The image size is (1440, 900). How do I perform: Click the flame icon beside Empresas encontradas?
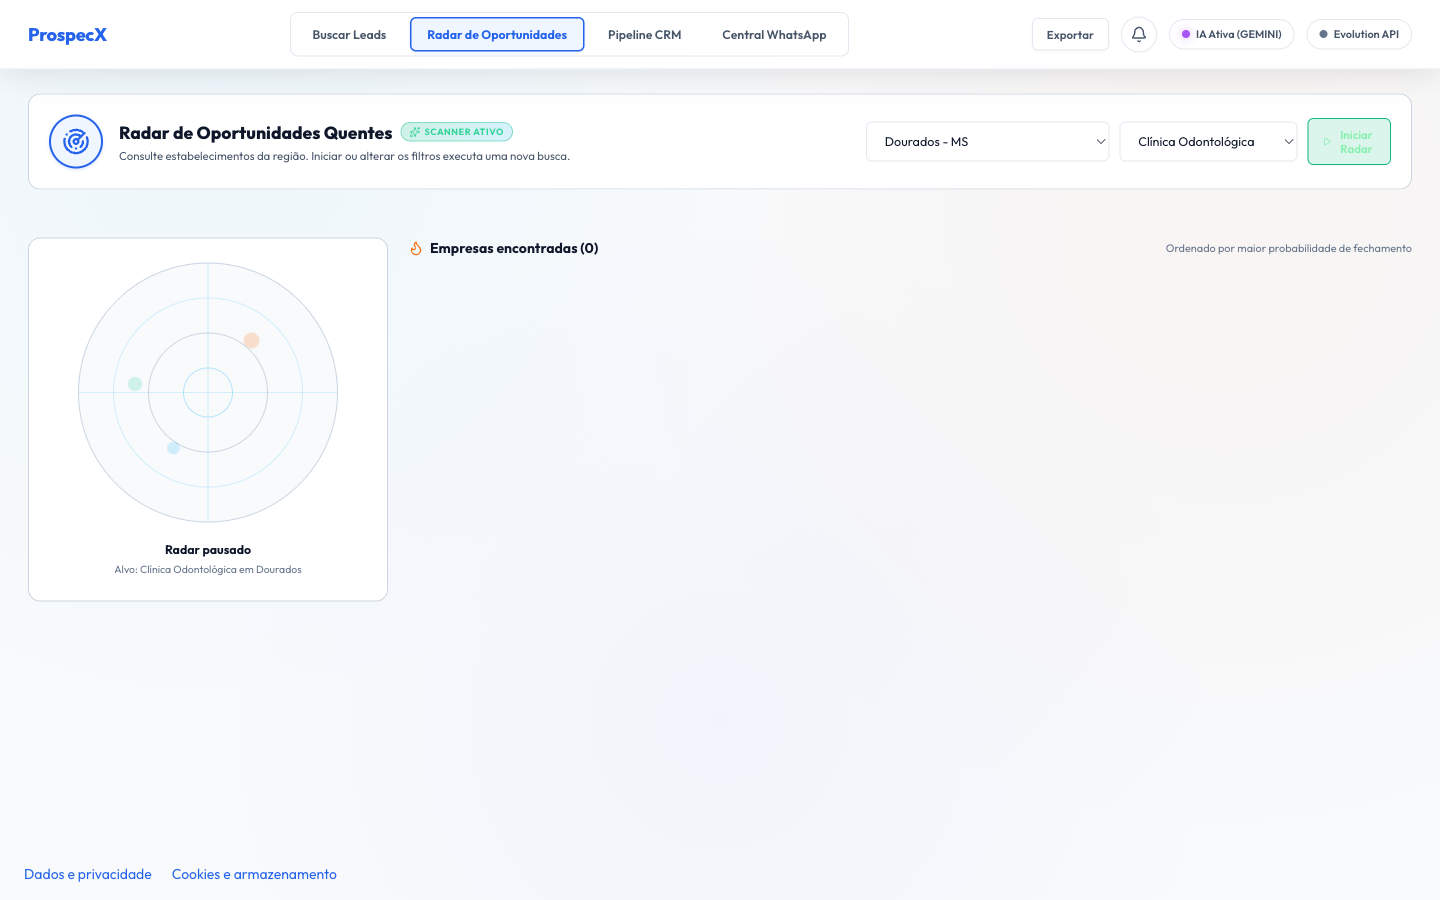tap(416, 249)
